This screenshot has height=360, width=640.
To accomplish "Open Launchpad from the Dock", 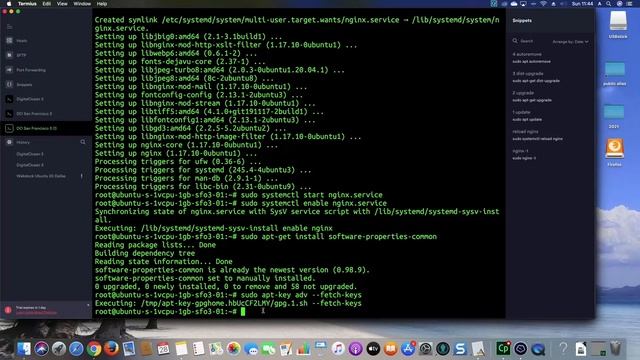I will pyautogui.click(x=59, y=349).
